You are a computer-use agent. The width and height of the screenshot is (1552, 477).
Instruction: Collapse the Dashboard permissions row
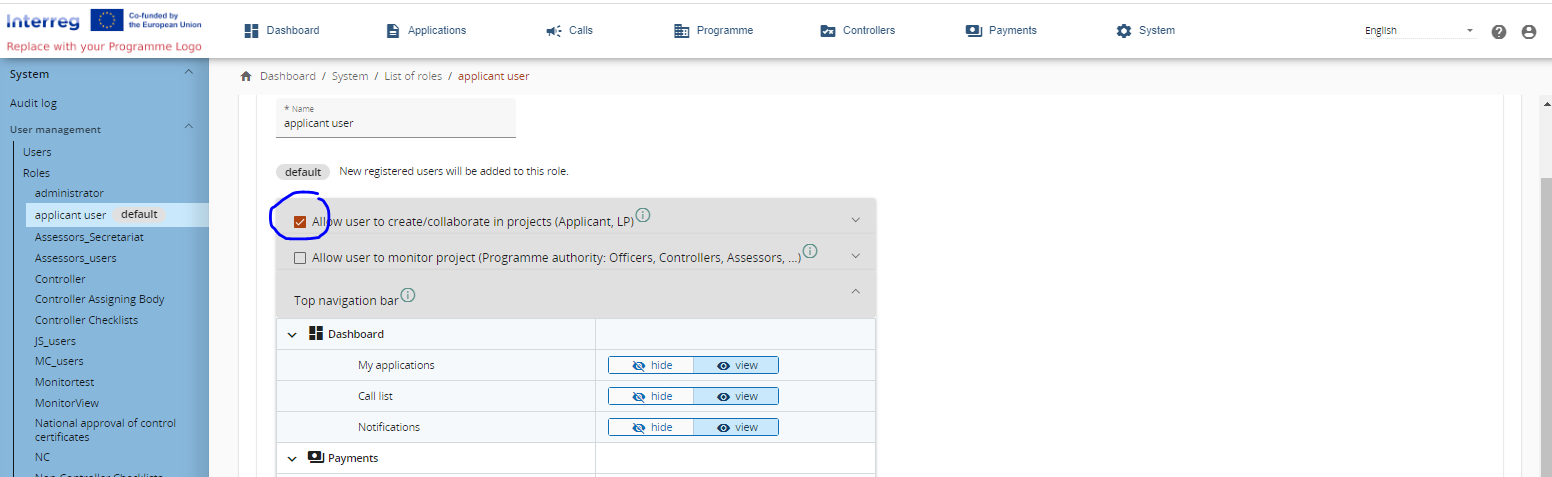292,334
